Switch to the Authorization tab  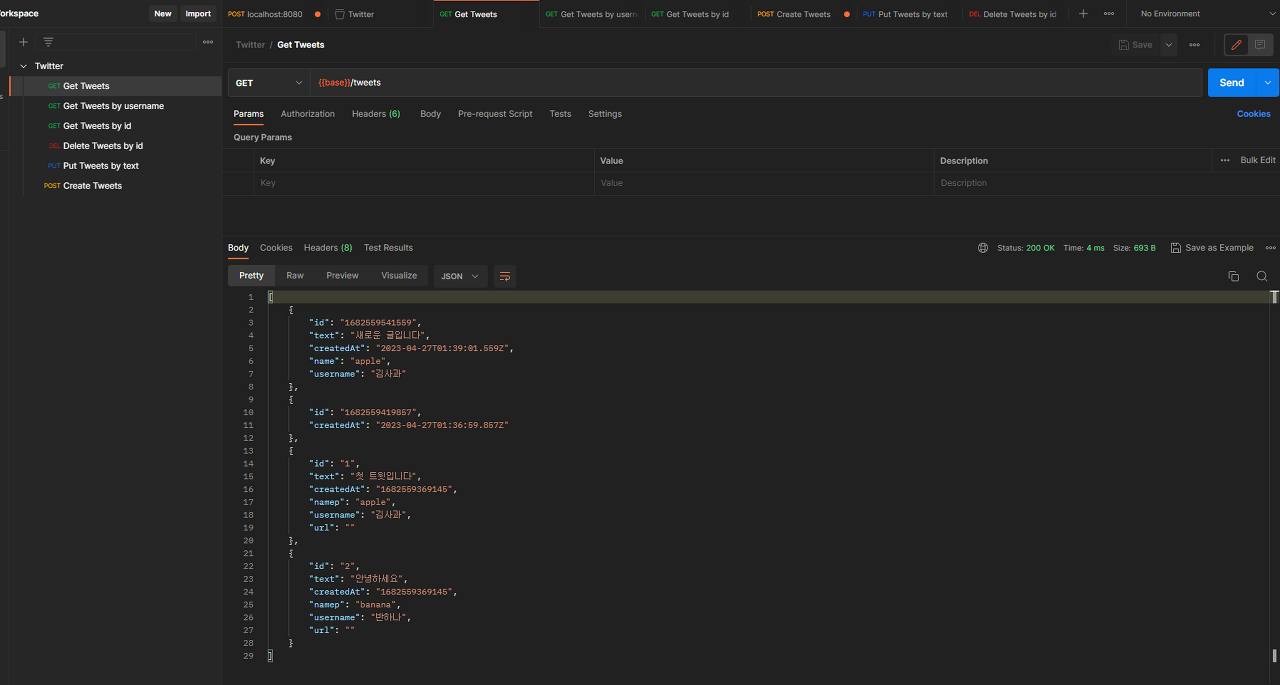tap(308, 114)
